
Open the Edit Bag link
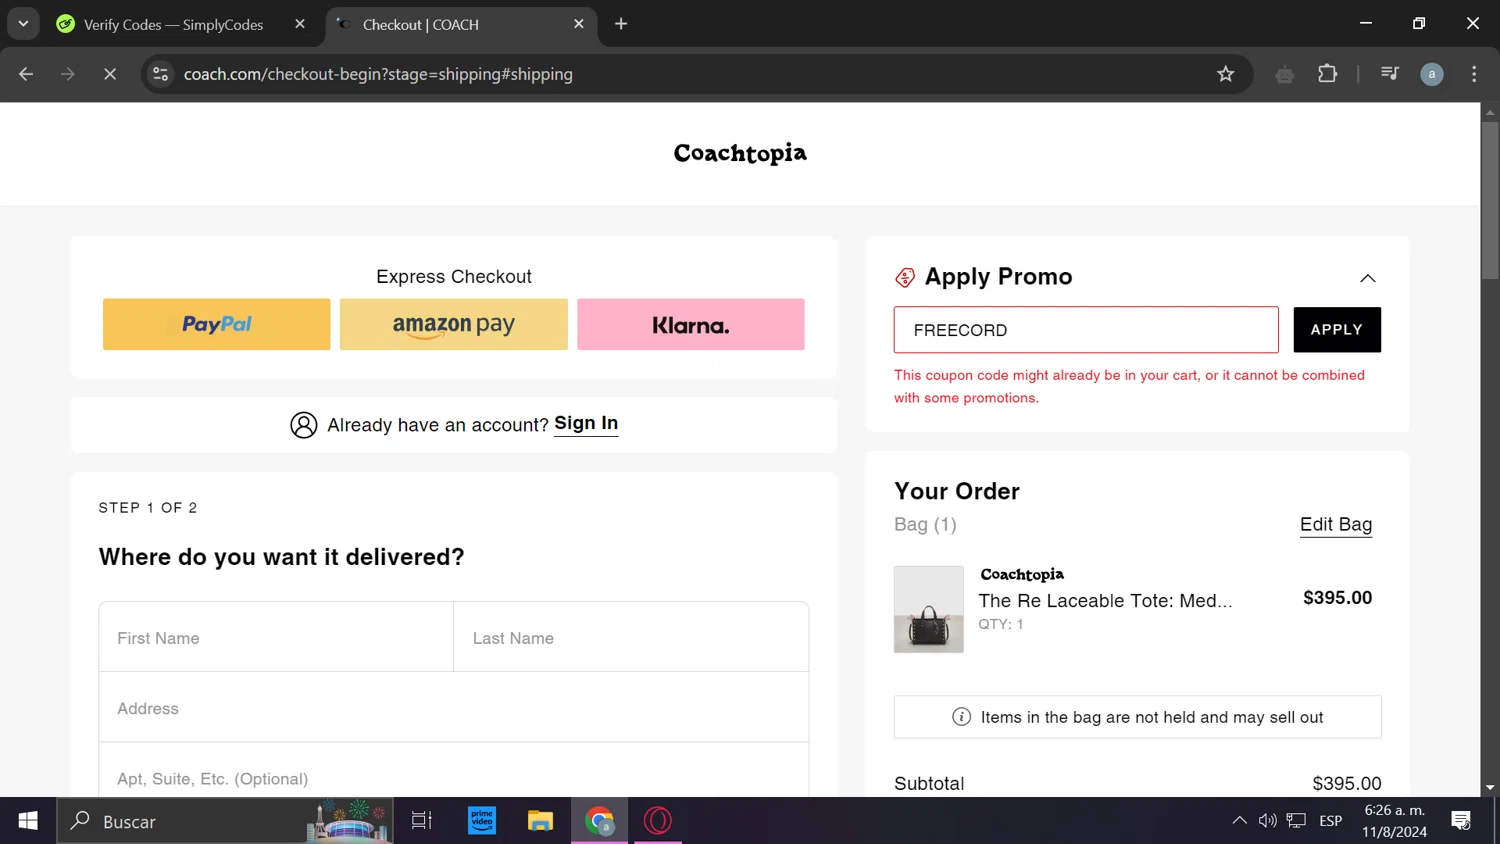click(1336, 525)
